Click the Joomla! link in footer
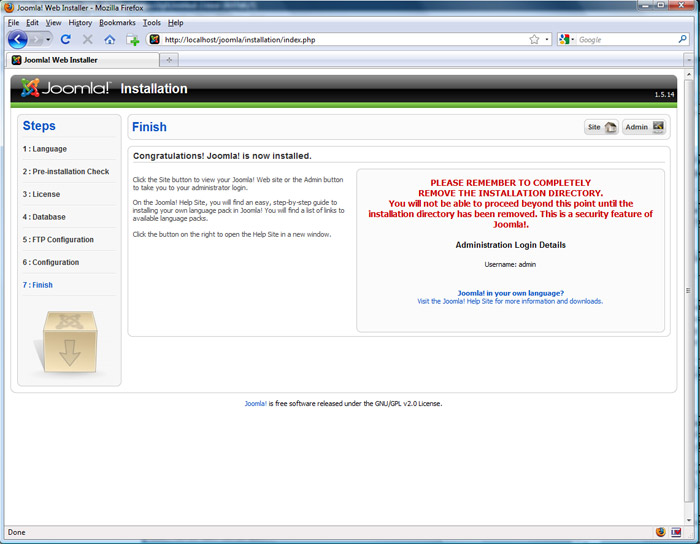700x544 pixels. pos(255,404)
